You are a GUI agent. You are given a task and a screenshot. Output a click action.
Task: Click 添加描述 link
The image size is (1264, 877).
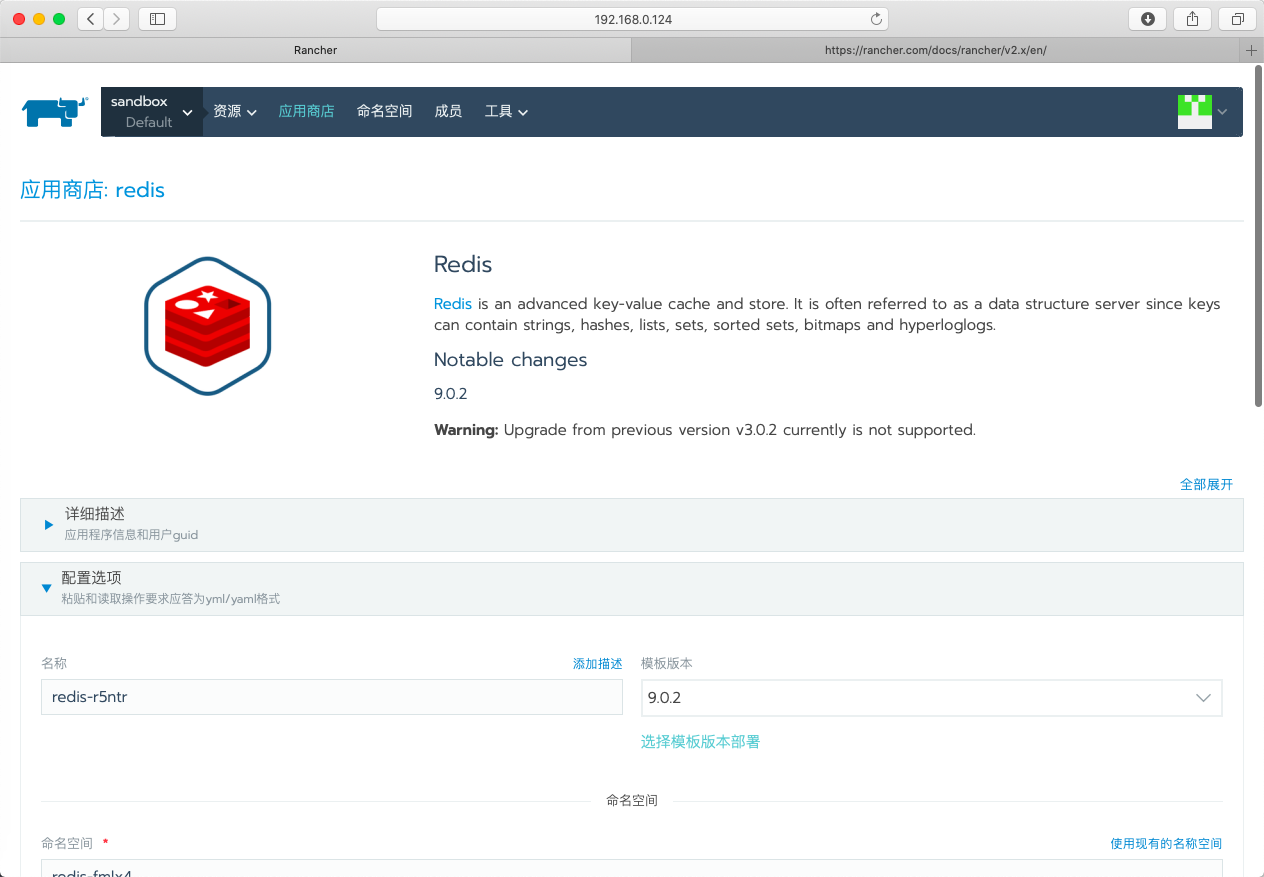point(597,664)
